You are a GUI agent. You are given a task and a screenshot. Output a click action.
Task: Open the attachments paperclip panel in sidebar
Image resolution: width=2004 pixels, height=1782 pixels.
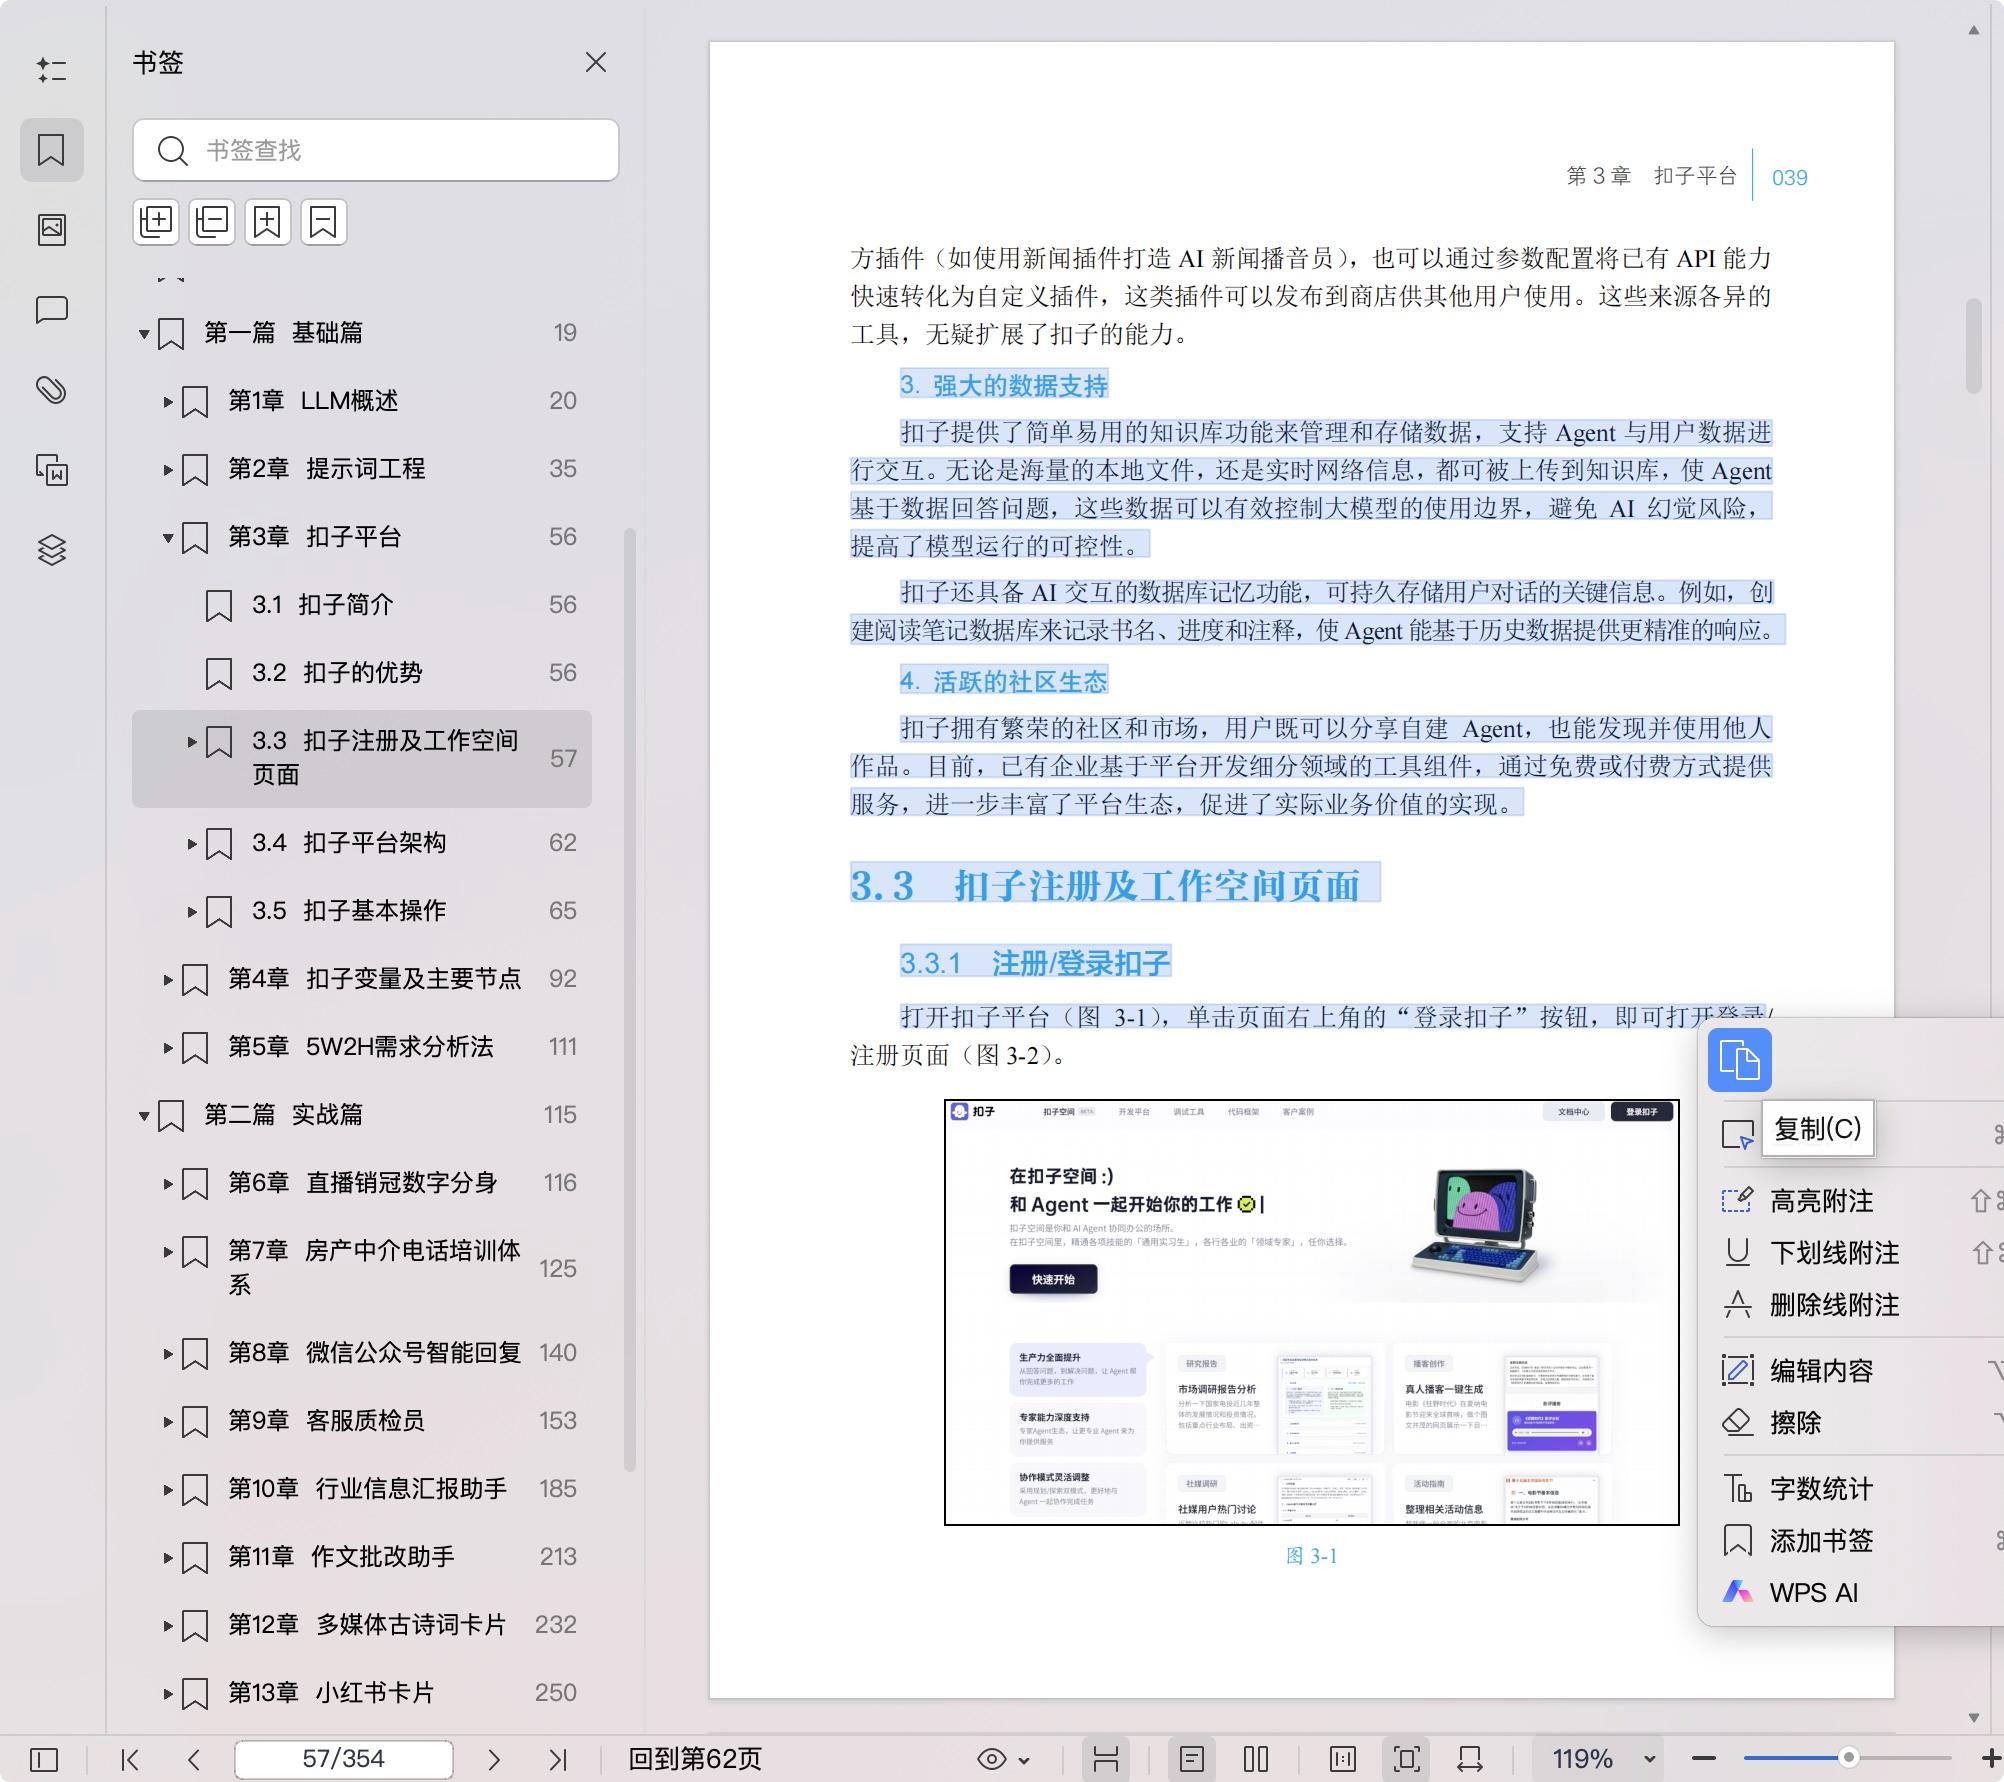[x=52, y=390]
